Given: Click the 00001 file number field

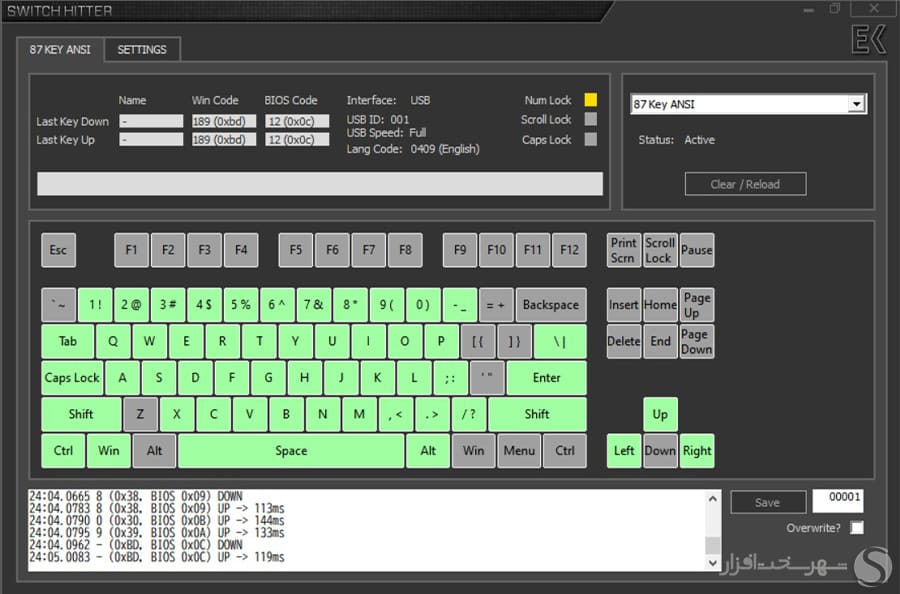Looking at the screenshot, I should [x=838, y=501].
